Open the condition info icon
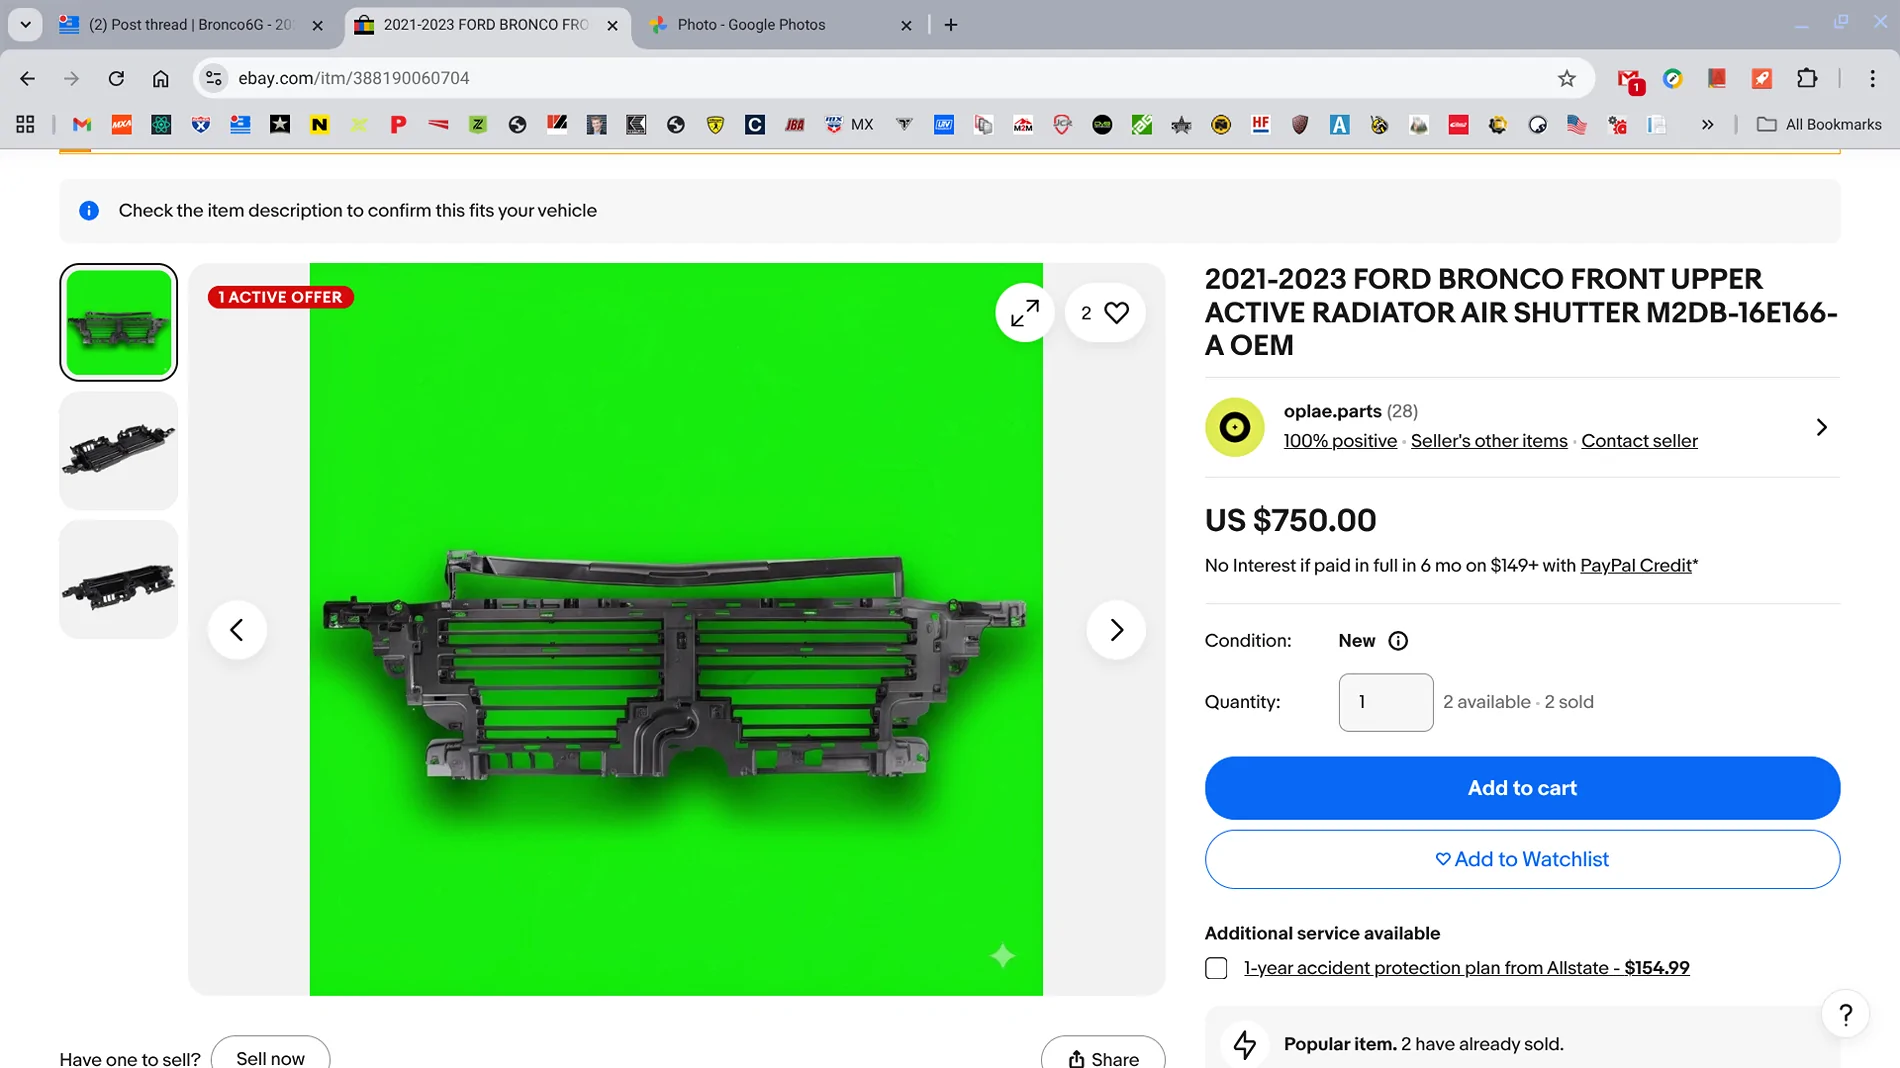Screen dimensions: 1900x1068 click(x=1398, y=641)
